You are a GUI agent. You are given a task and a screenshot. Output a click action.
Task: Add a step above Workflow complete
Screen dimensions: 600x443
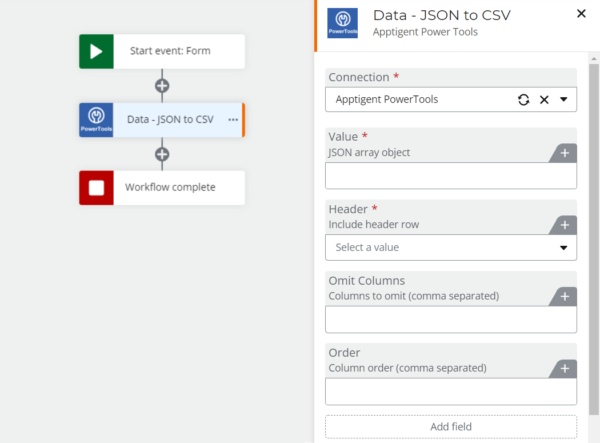pos(162,154)
